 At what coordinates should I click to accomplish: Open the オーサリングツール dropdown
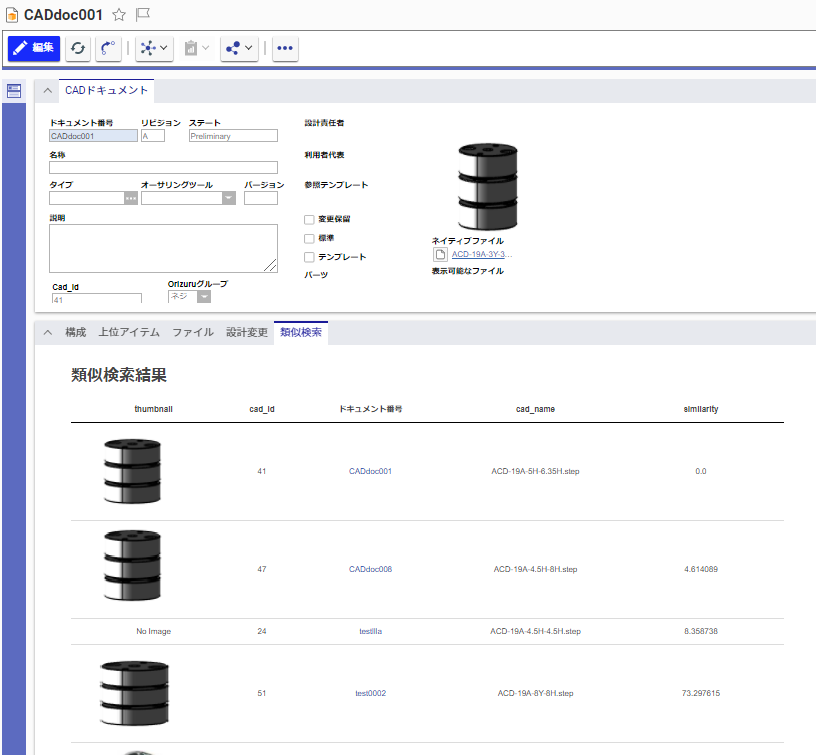coord(230,198)
